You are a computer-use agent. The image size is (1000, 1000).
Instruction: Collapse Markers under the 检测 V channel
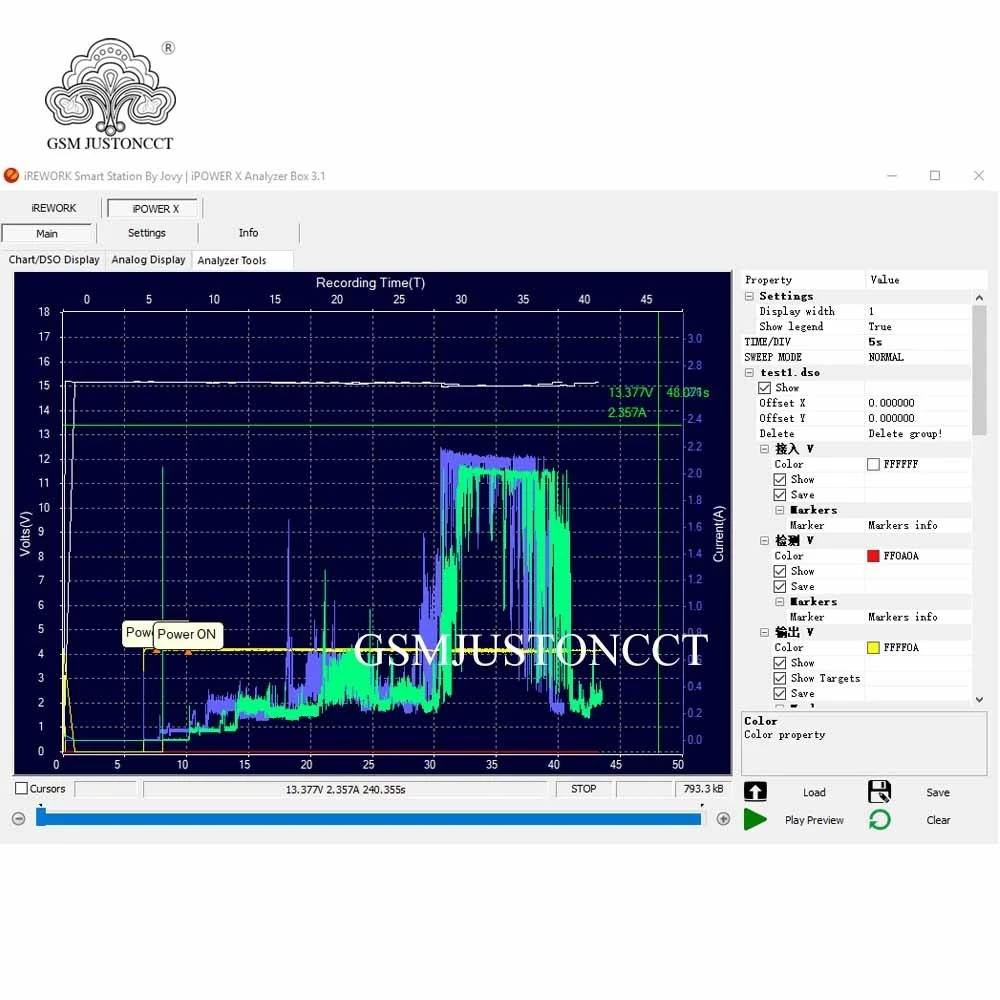(780, 602)
